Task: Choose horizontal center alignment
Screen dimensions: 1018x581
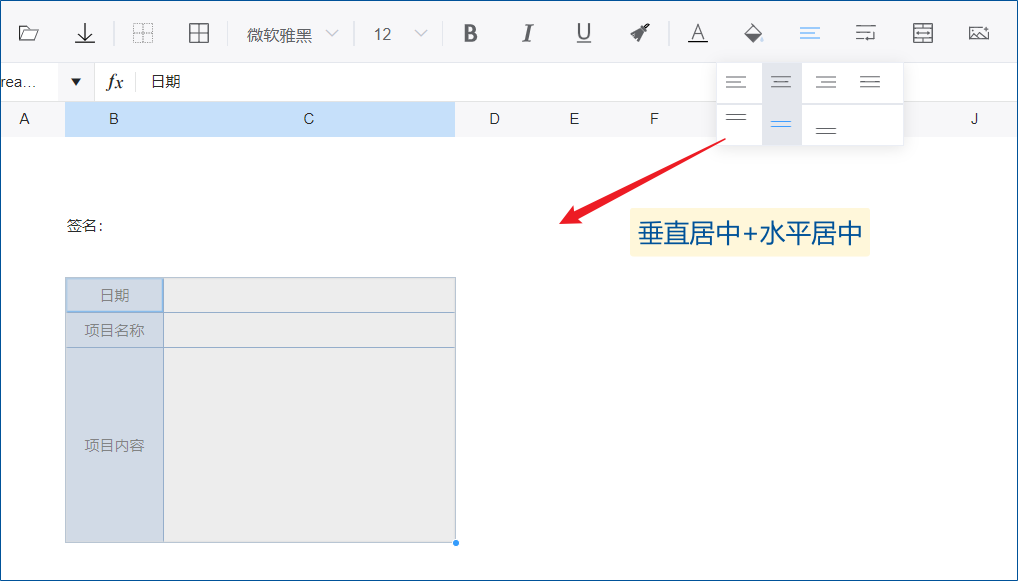Action: coord(781,82)
